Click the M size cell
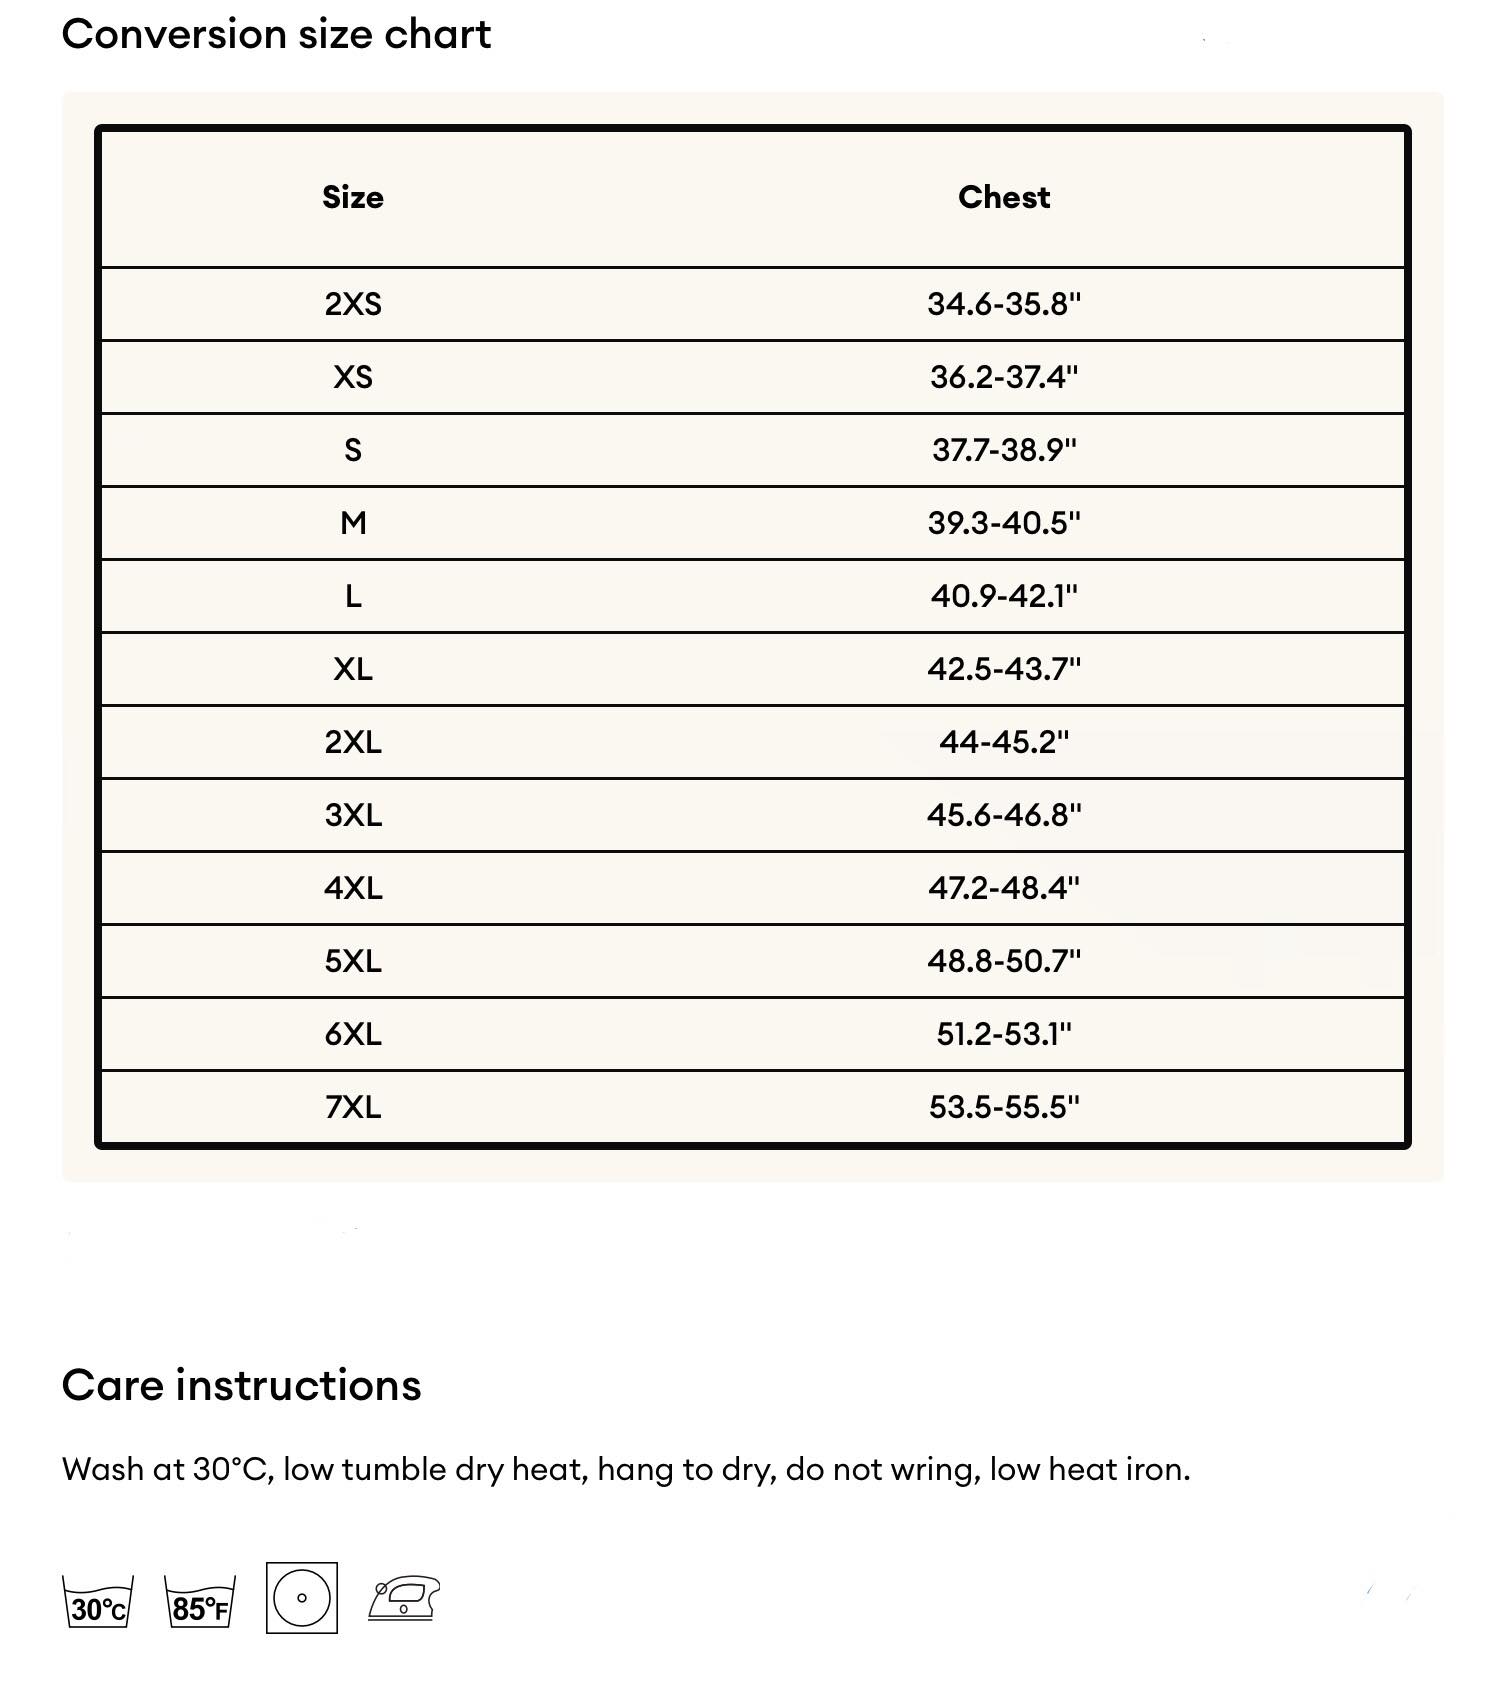Screen dimensions: 1504x1685 coord(353,523)
